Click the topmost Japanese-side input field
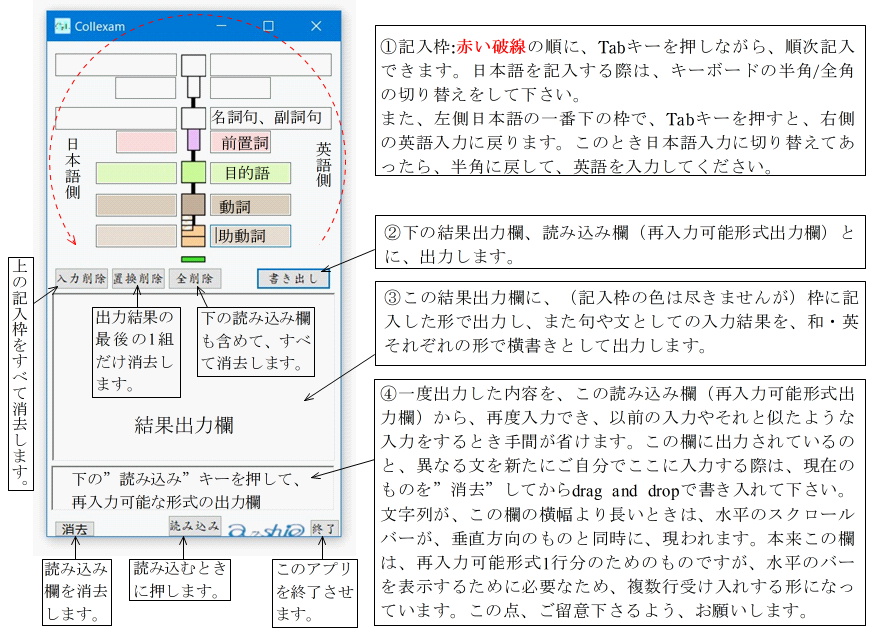The image size is (872, 635). 115,65
